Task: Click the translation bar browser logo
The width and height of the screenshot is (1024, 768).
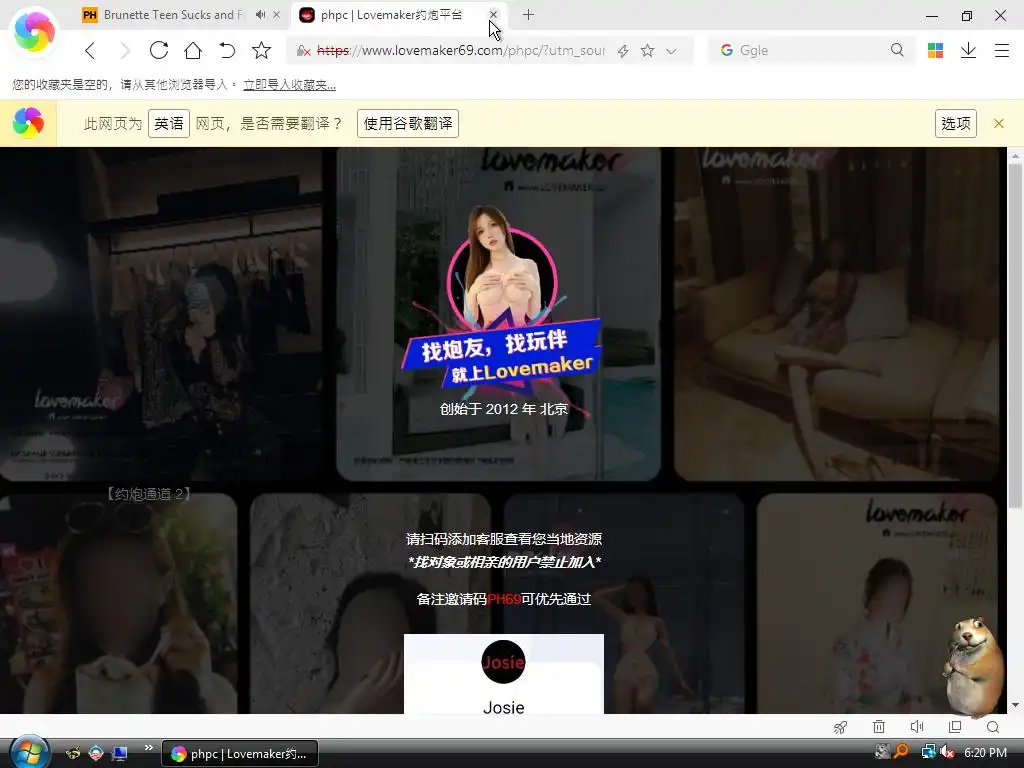Action: (x=28, y=123)
